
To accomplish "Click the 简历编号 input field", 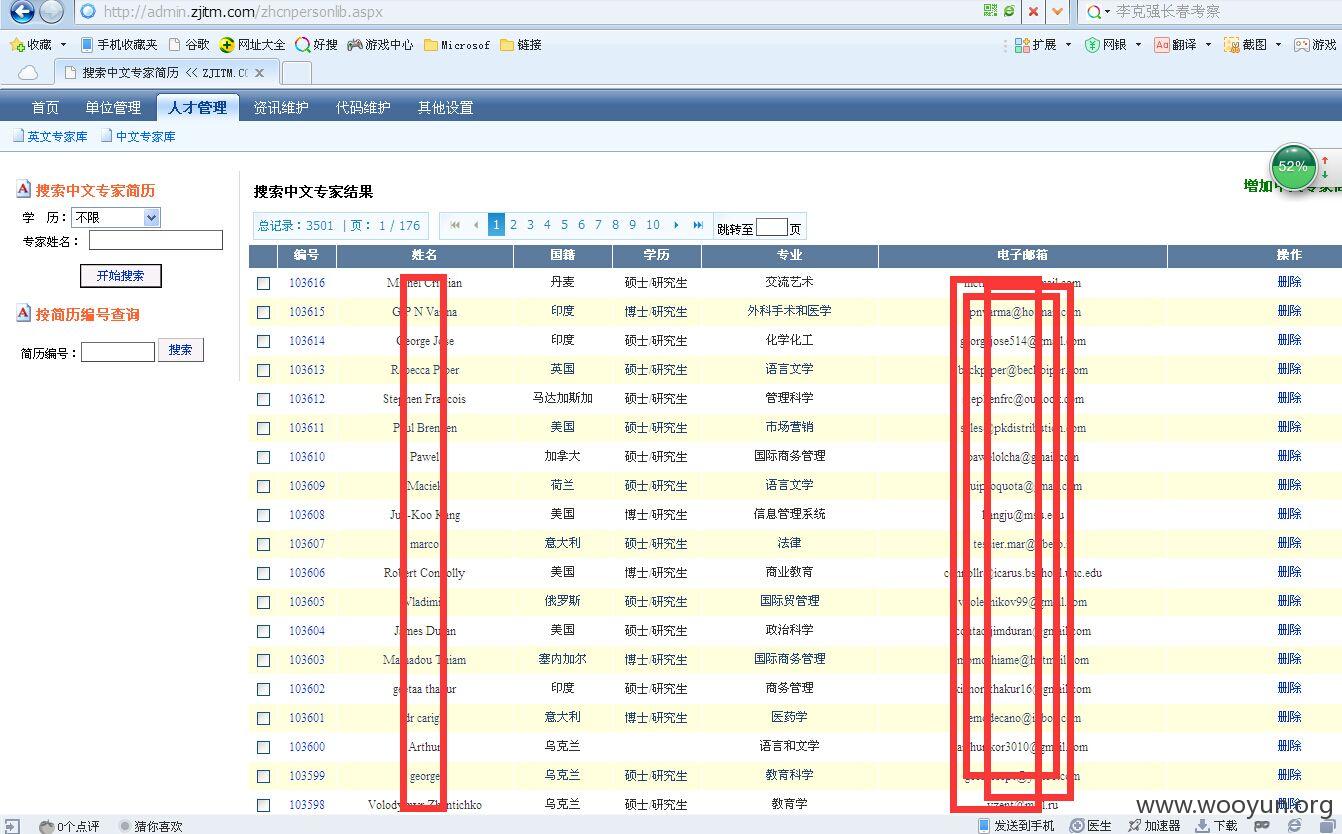I will click(118, 352).
